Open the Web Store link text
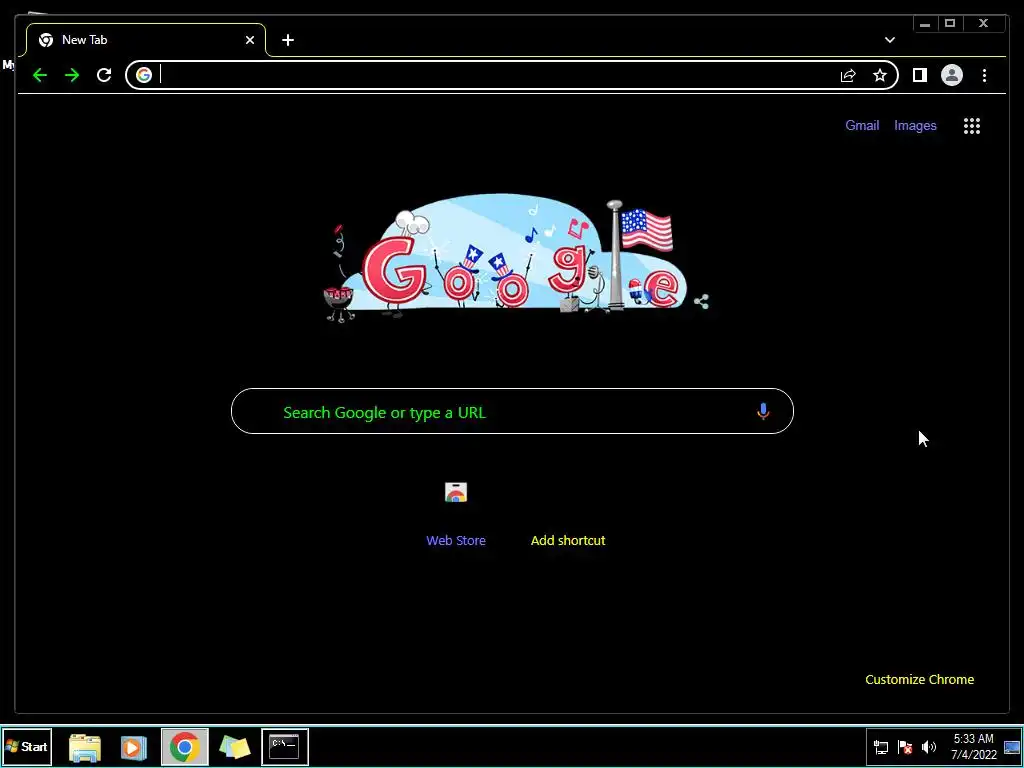Viewport: 1024px width, 768px height. point(456,541)
